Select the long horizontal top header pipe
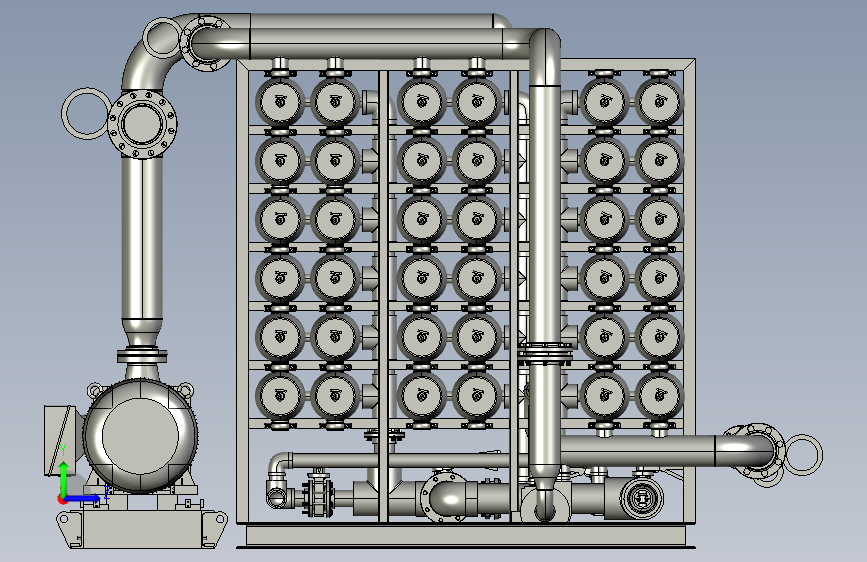 tap(376, 43)
